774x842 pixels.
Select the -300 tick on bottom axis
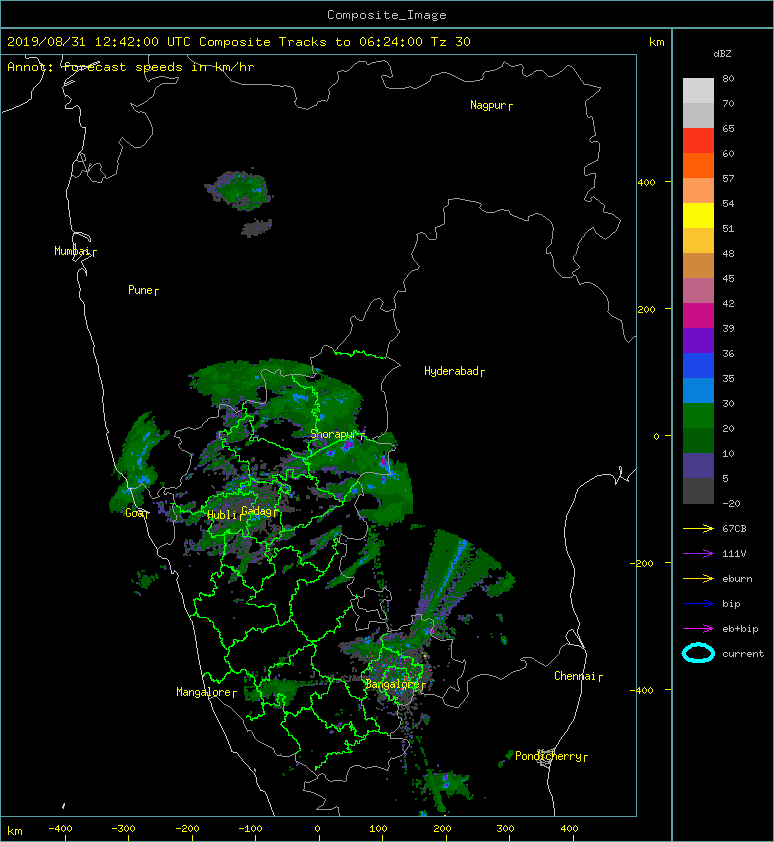pyautogui.click(x=123, y=829)
